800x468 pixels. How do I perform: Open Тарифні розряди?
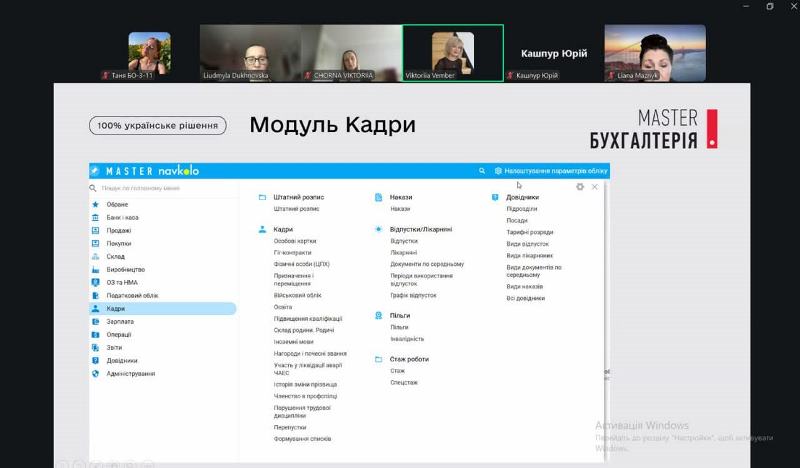(x=530, y=232)
